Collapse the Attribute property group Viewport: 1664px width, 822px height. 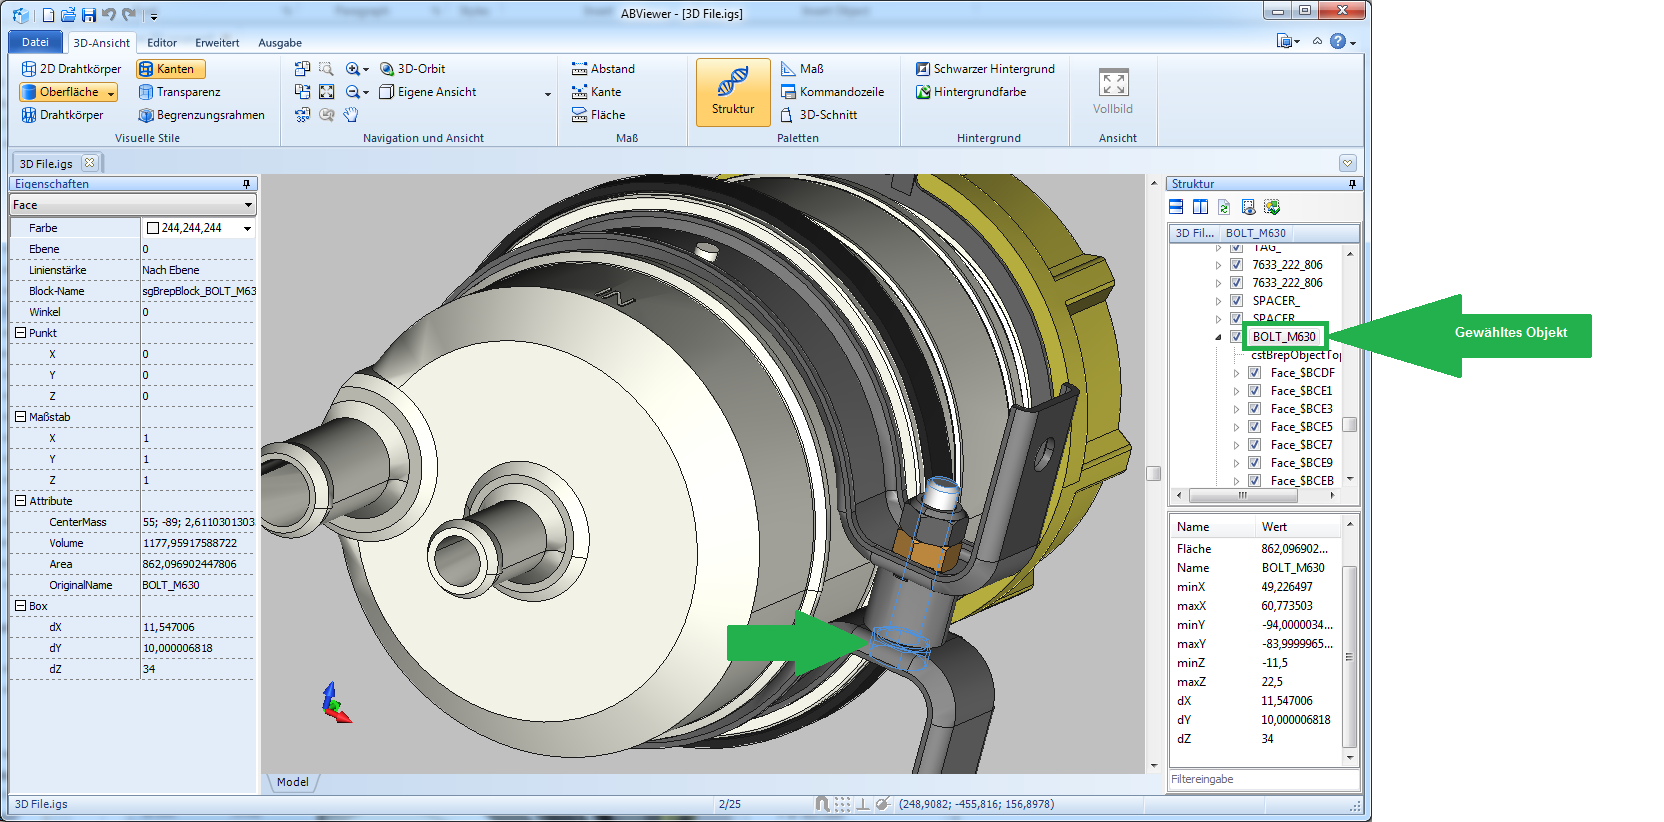pos(20,501)
